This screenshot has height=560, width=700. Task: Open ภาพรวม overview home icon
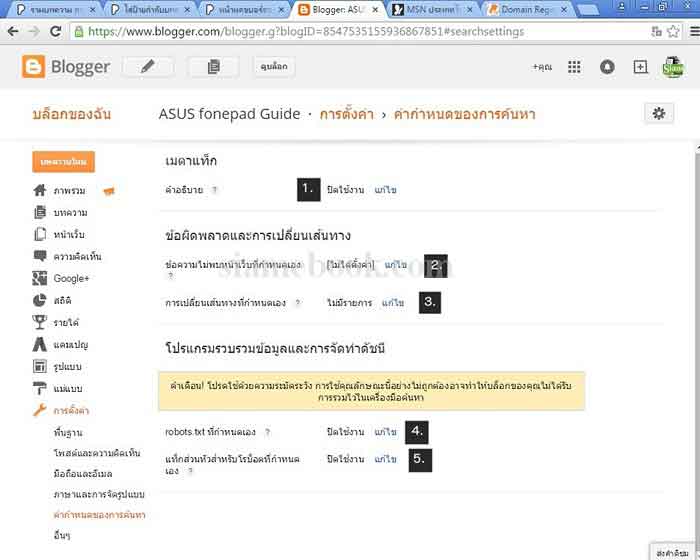tap(40, 190)
